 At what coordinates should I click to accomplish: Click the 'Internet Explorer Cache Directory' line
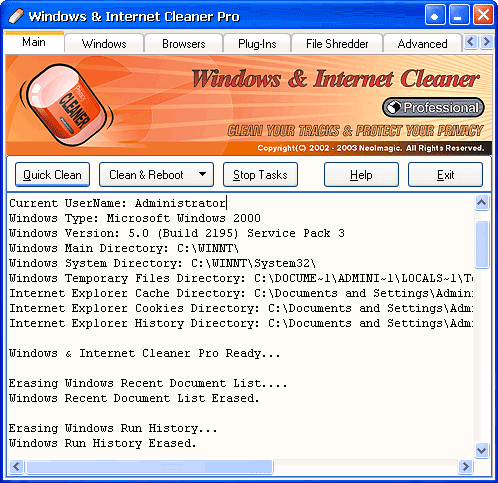[x=241, y=293]
